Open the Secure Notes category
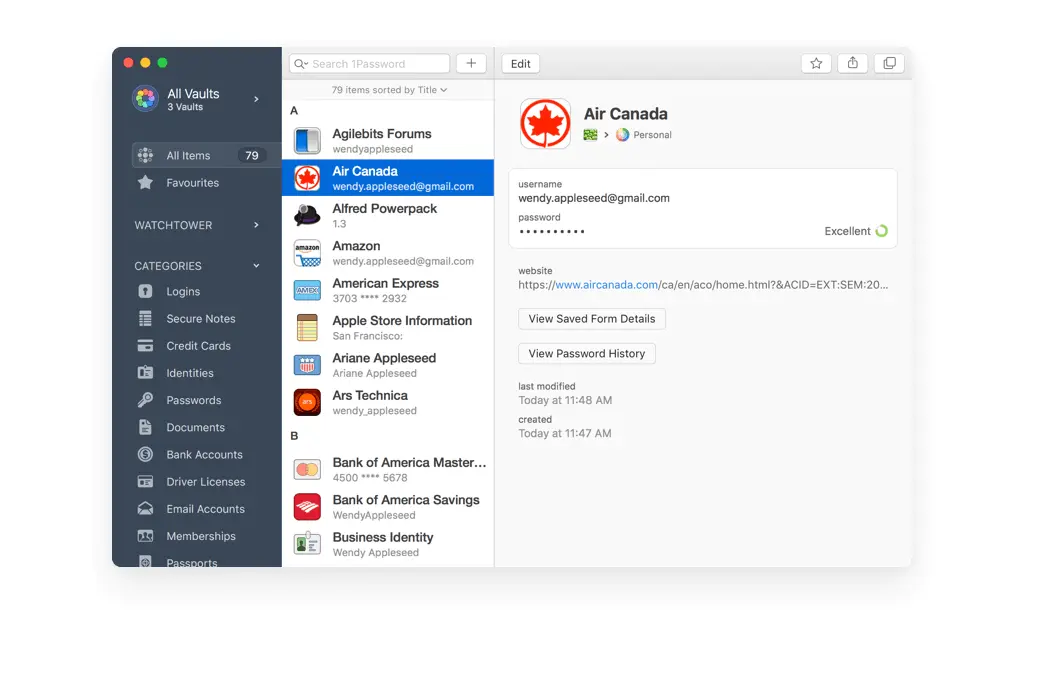This screenshot has width=1040, height=700. pos(200,318)
